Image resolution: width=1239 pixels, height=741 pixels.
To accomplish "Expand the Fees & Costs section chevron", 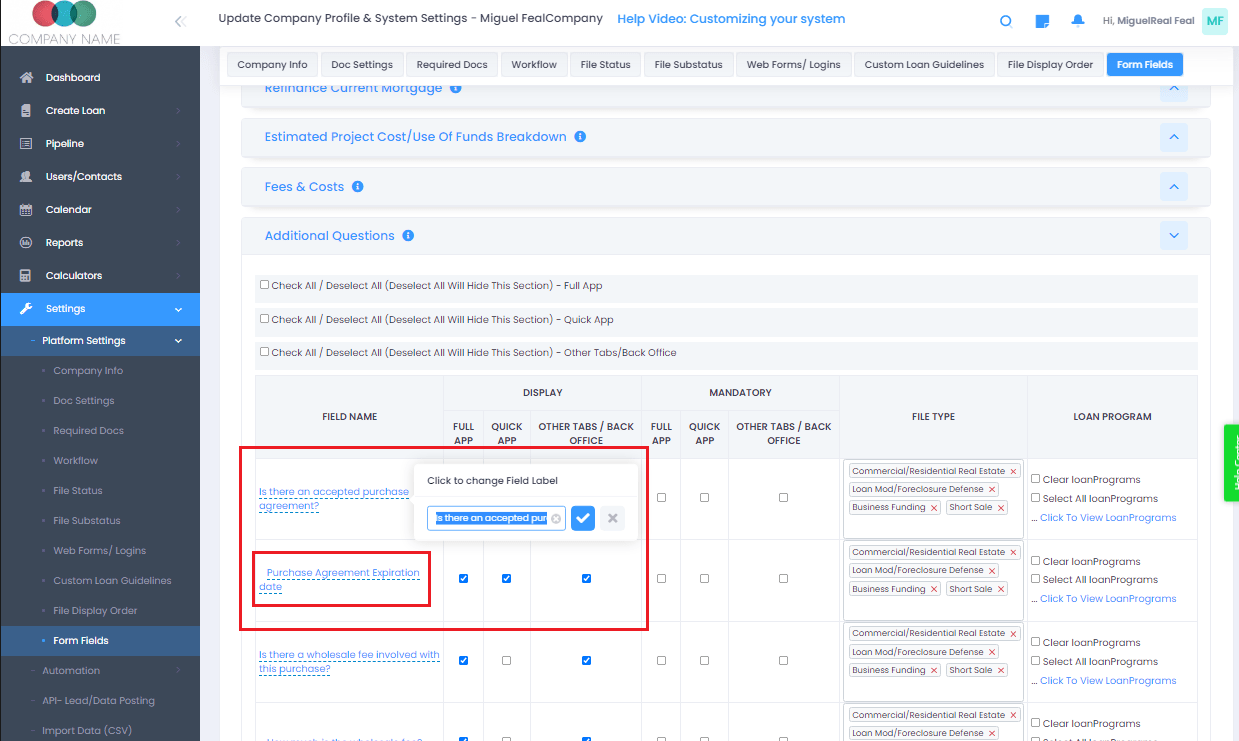I will [x=1174, y=187].
